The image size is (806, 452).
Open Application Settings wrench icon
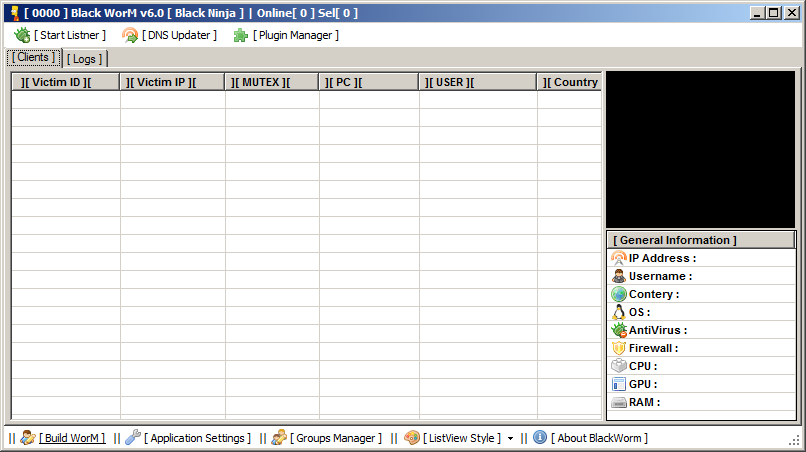tap(133, 438)
